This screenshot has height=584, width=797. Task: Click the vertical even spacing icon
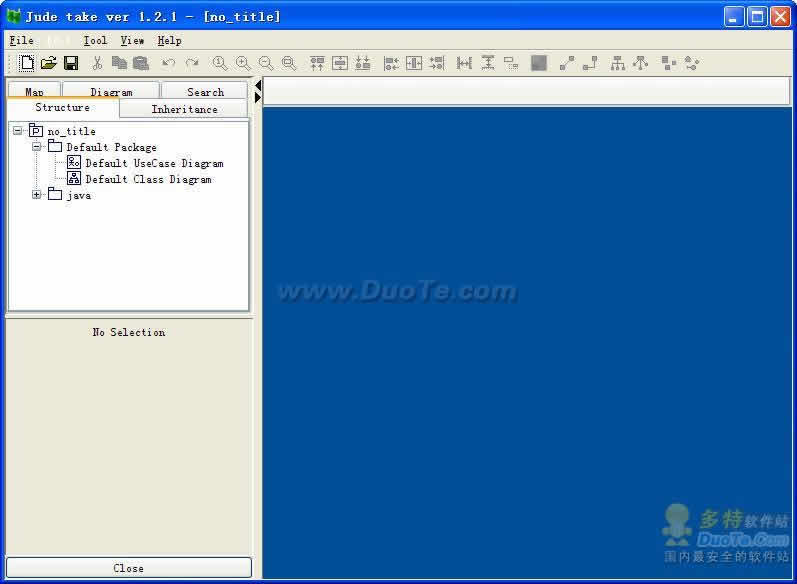point(488,63)
